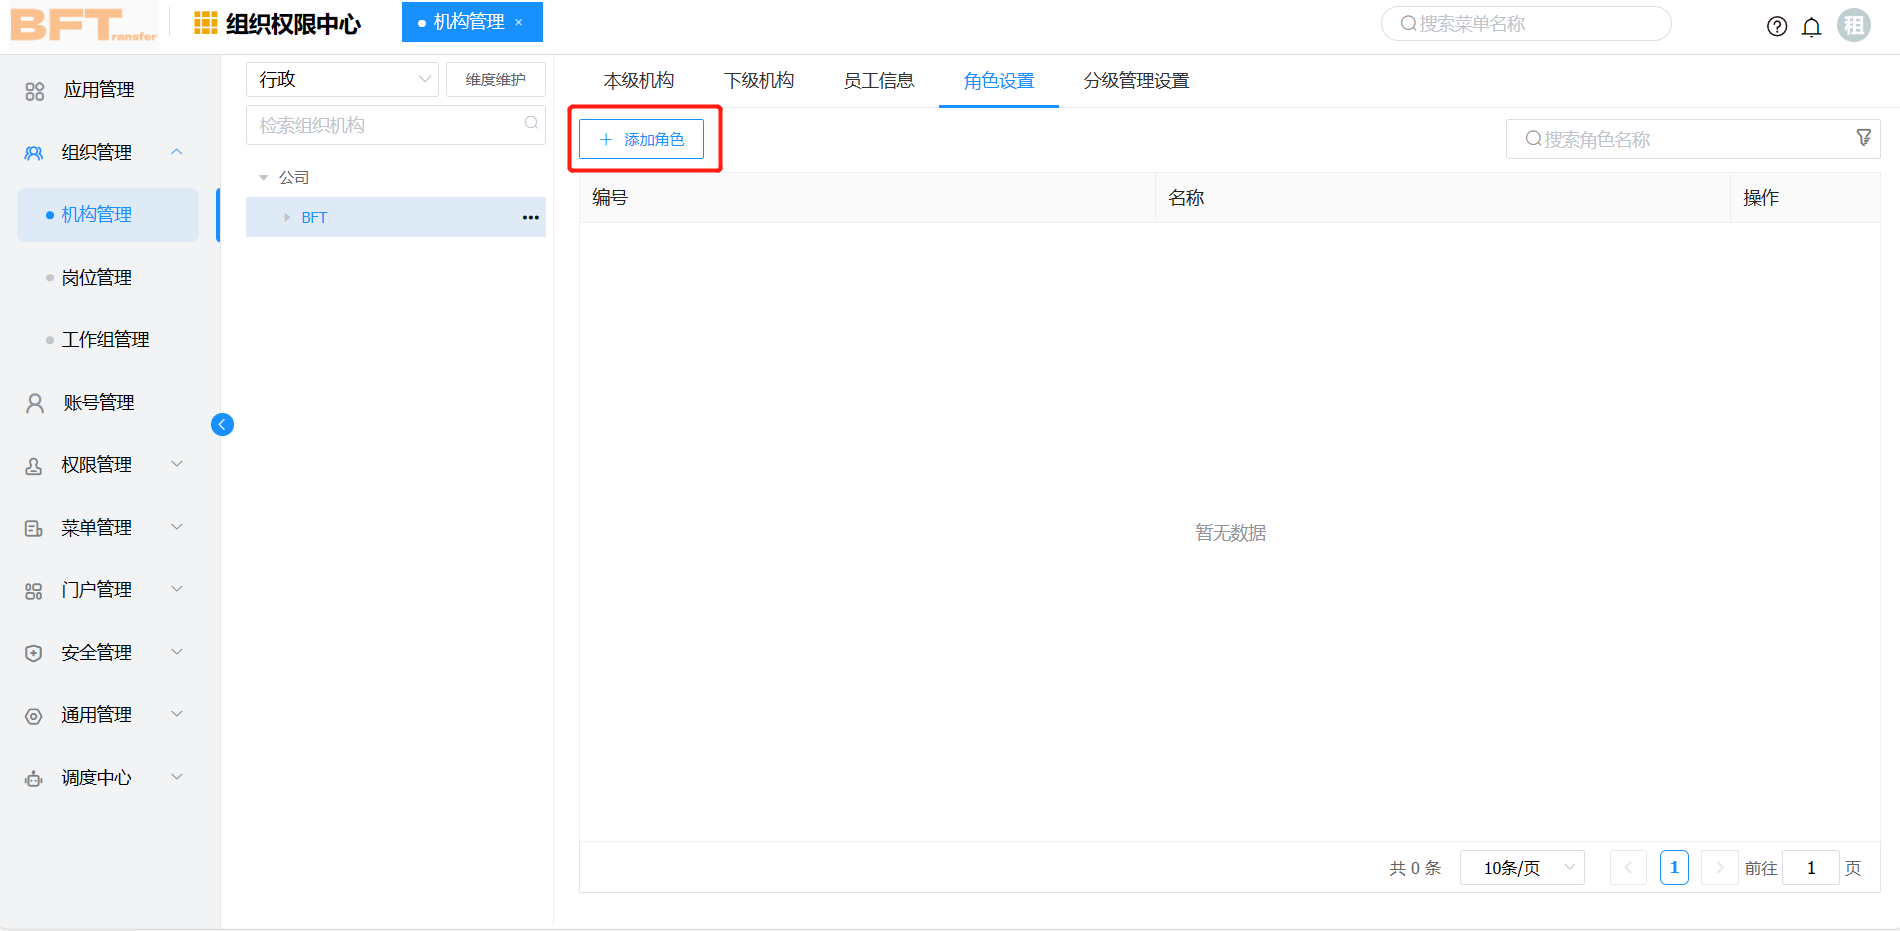Click the 添加角色 button

click(641, 139)
